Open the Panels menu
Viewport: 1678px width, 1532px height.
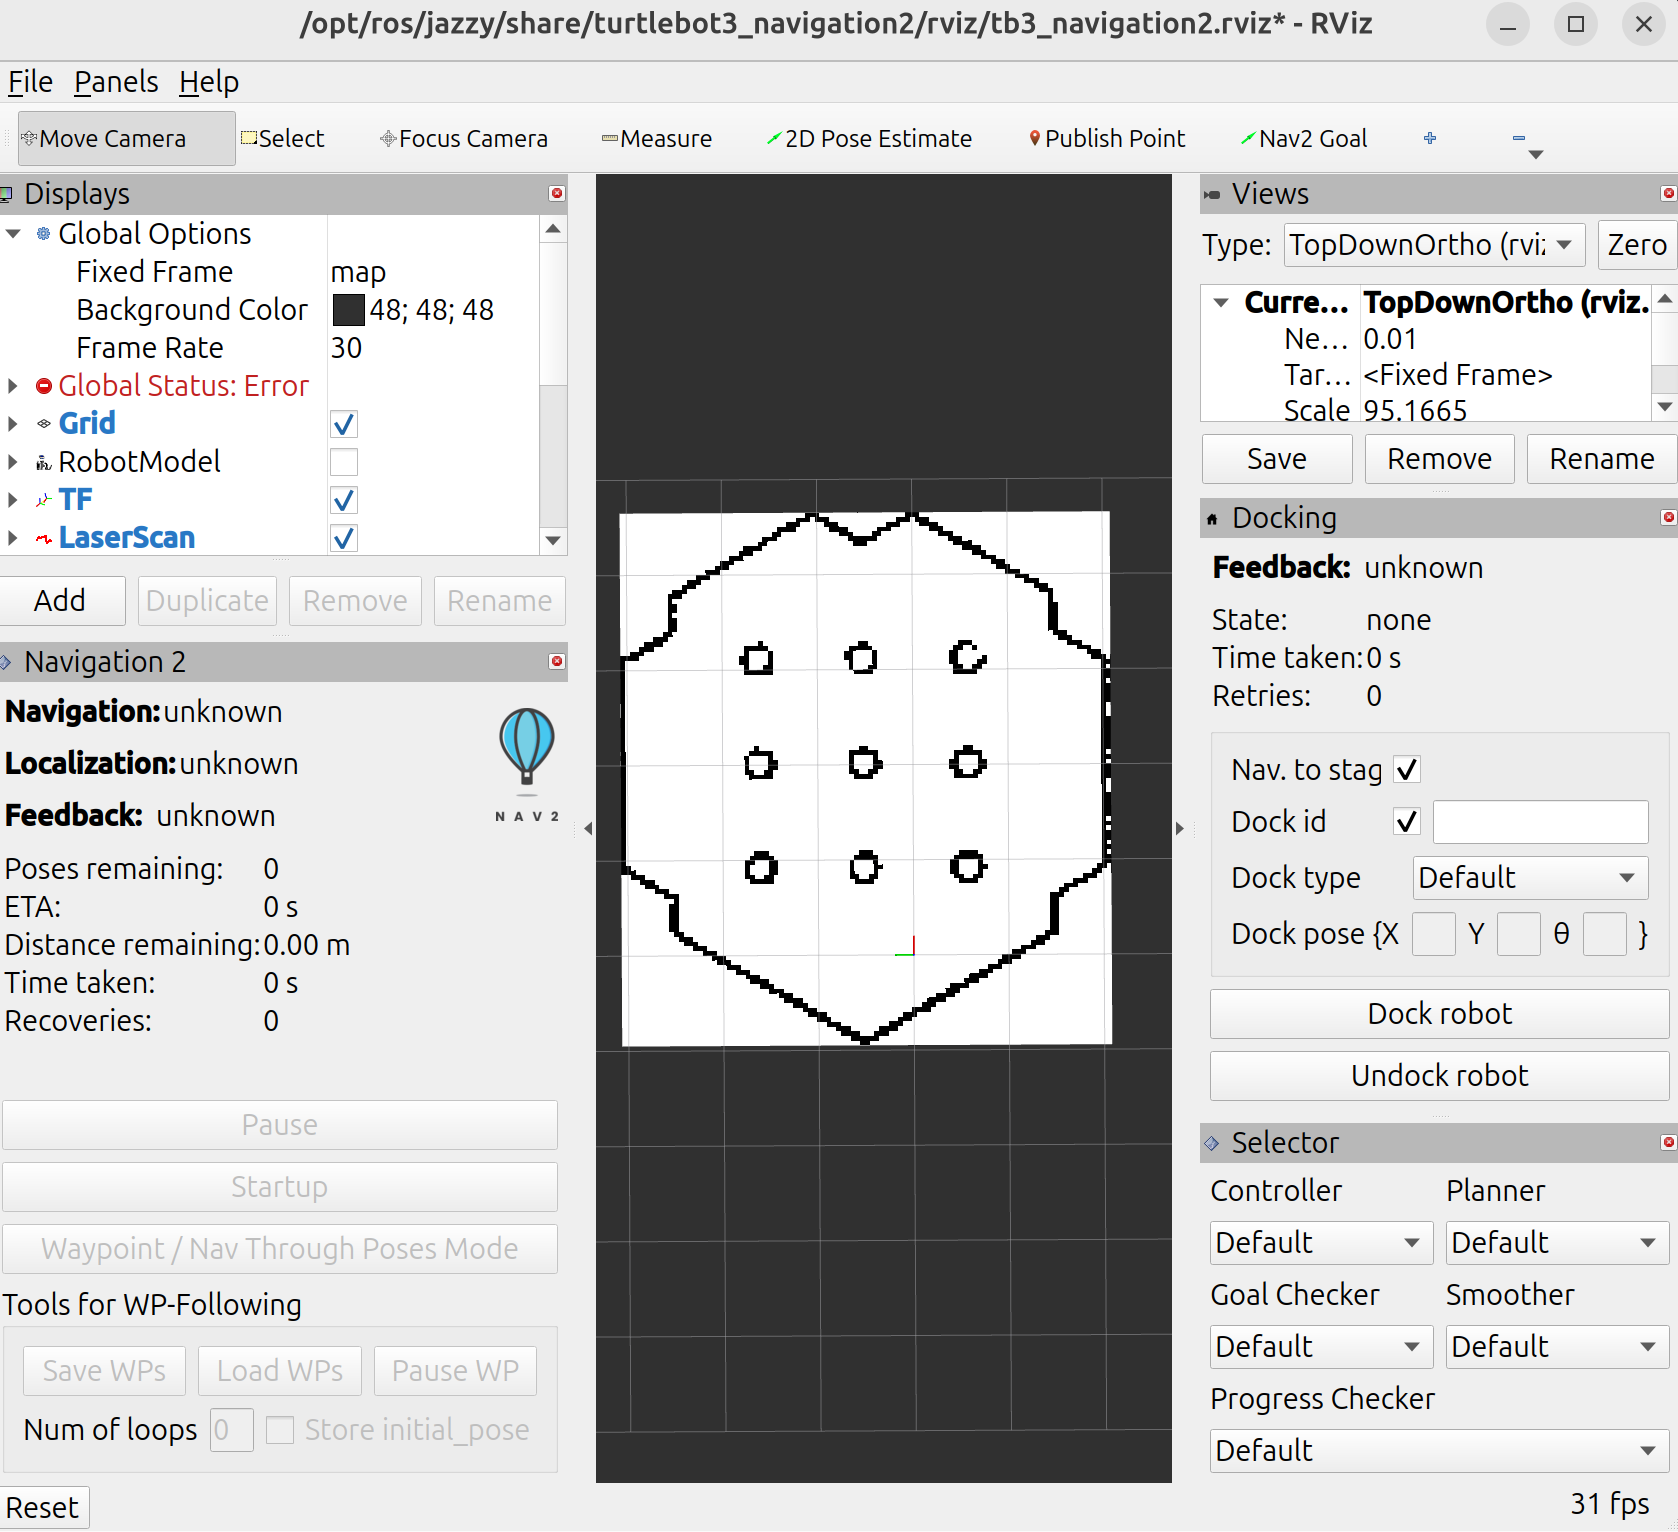(116, 82)
